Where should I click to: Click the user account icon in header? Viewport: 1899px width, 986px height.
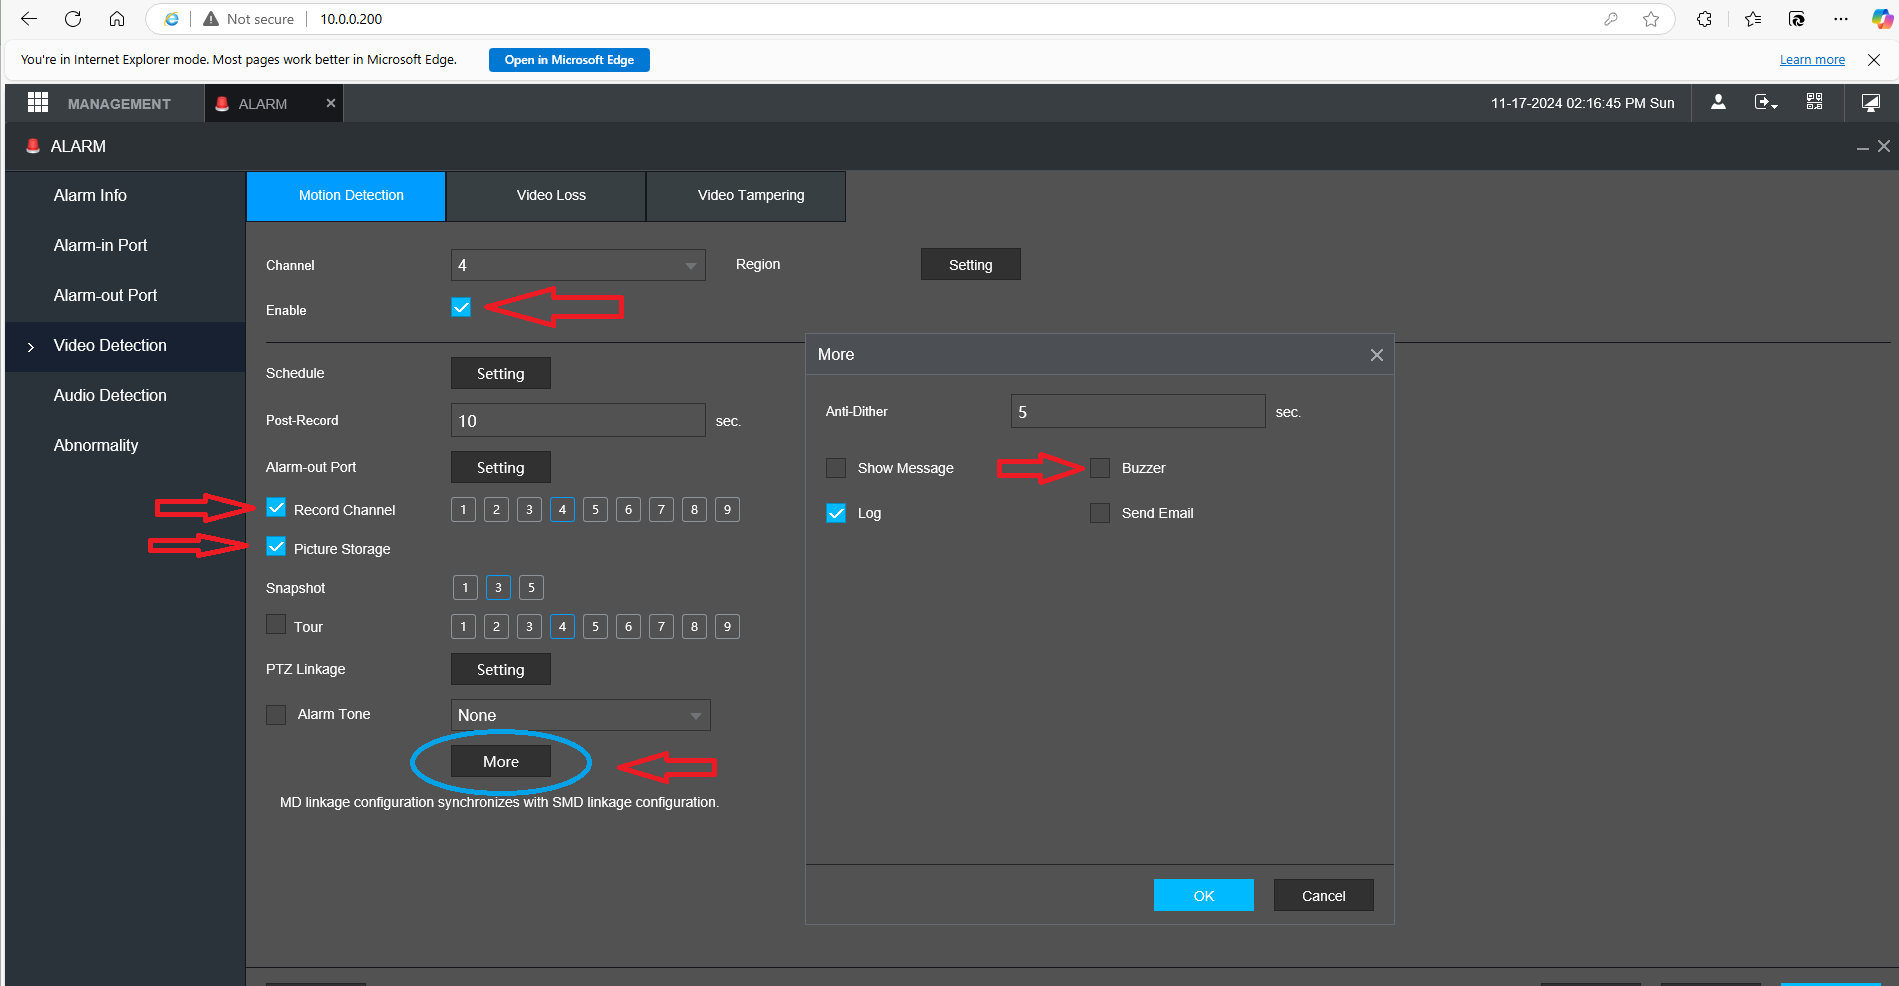pos(1718,102)
